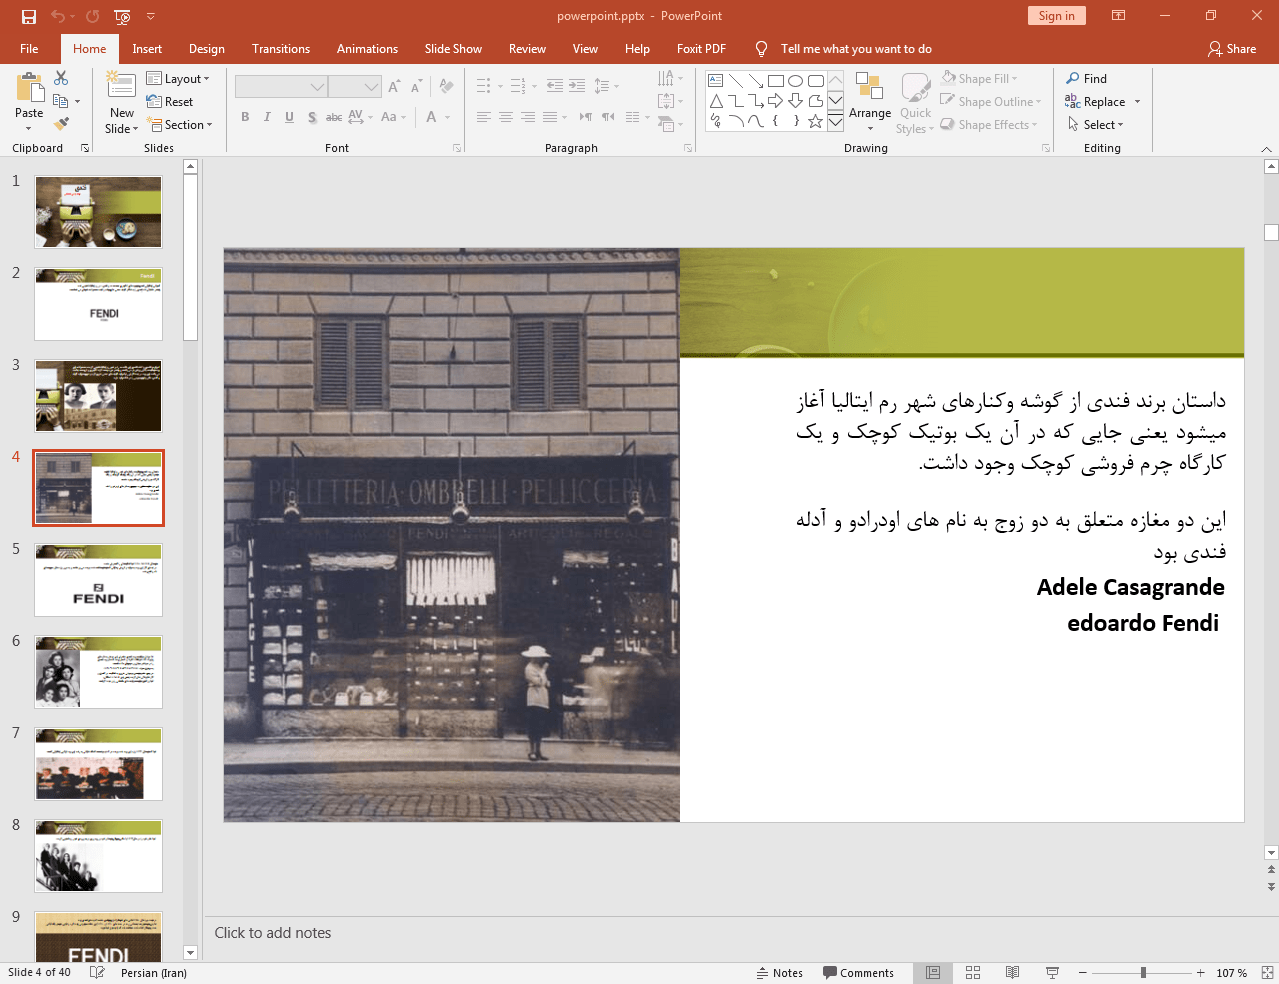The width and height of the screenshot is (1279, 984).
Task: Click the Start From Beginning presentation icon
Action: pyautogui.click(x=122, y=16)
